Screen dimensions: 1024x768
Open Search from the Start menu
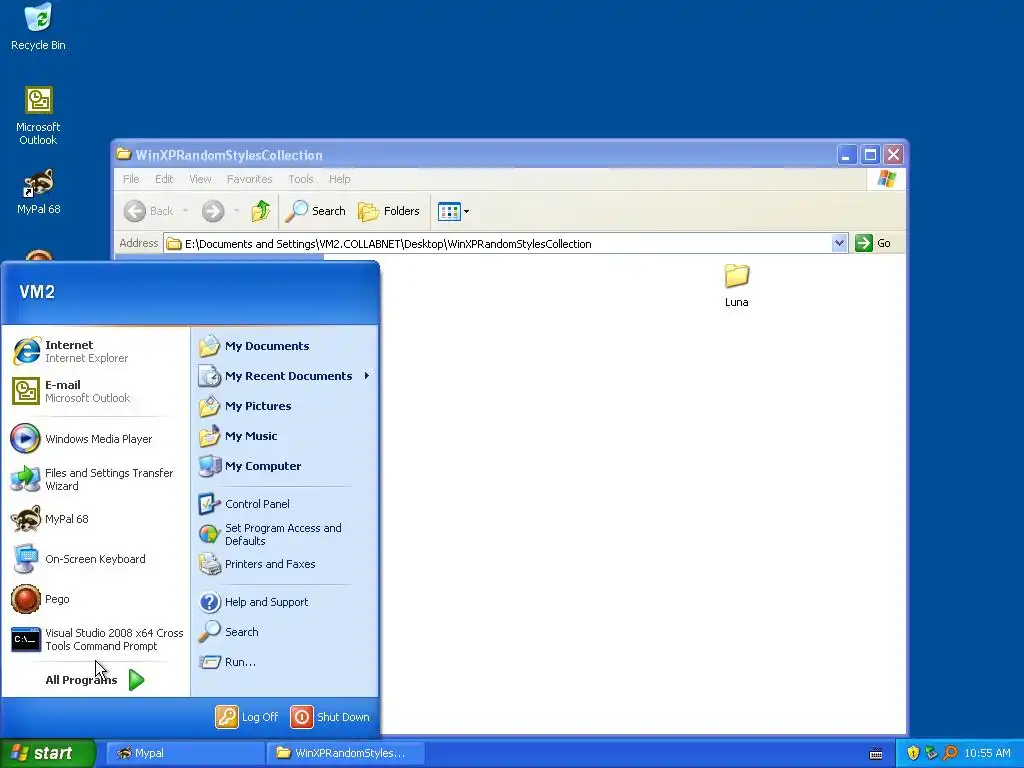click(285, 632)
